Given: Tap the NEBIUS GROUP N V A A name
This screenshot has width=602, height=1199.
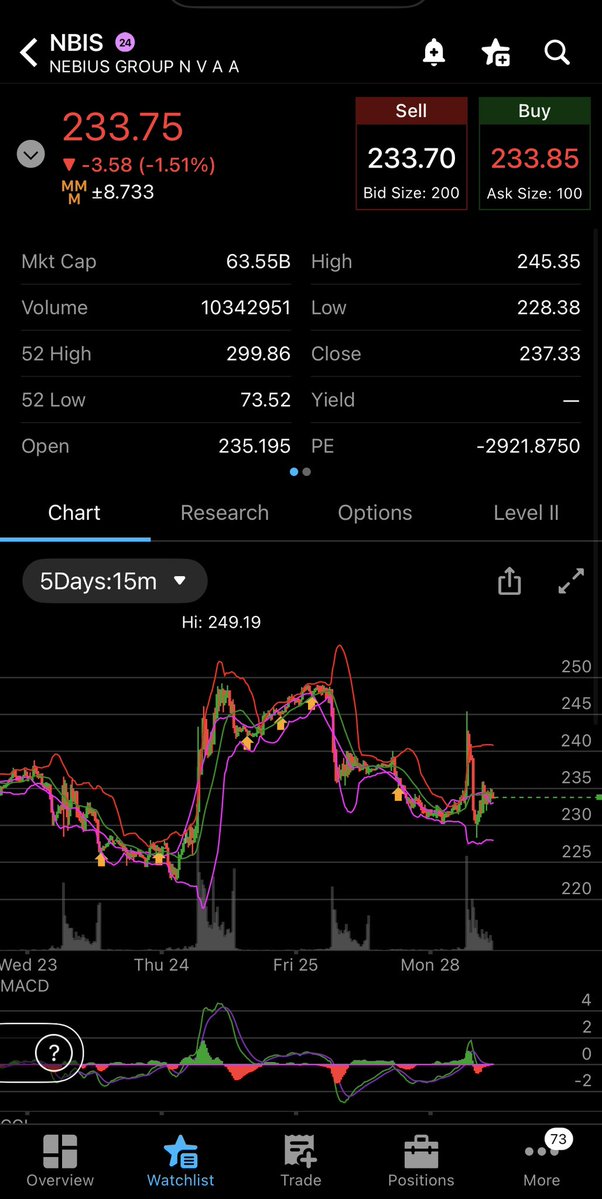Looking at the screenshot, I should 145,67.
